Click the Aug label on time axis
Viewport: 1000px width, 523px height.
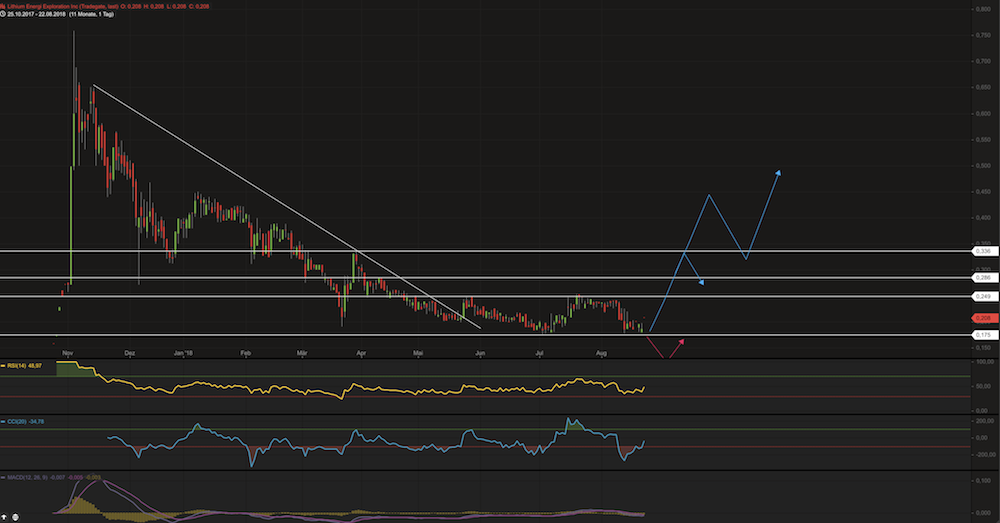[x=601, y=352]
